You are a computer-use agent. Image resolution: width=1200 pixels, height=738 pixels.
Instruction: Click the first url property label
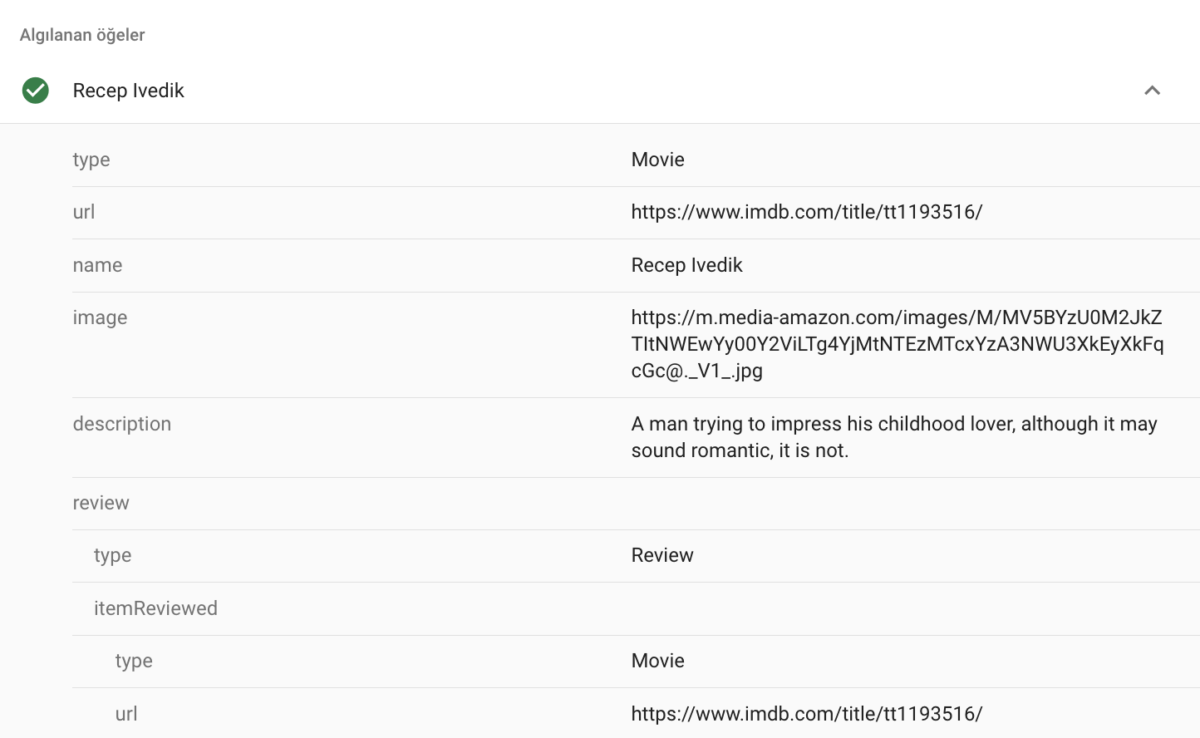tap(84, 212)
